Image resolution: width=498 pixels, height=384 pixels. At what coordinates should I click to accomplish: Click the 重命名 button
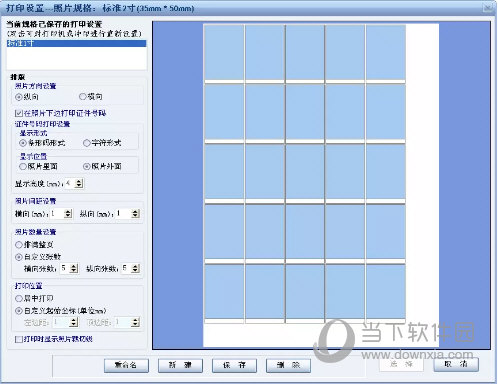[x=126, y=365]
